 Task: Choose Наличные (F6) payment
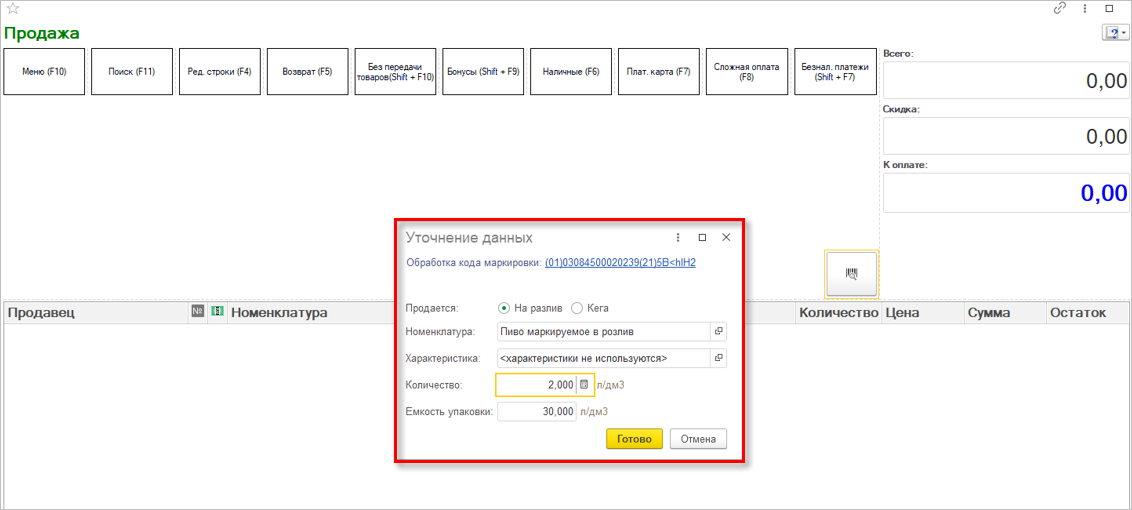tap(571, 72)
